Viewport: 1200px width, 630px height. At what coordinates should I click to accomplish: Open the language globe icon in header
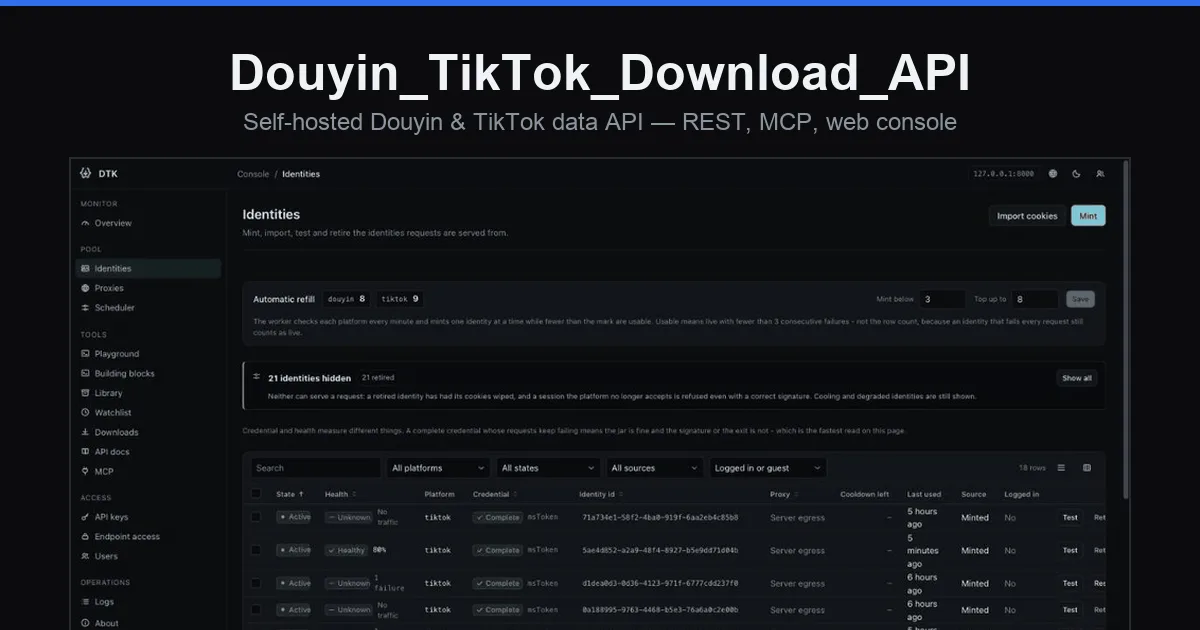pyautogui.click(x=1053, y=173)
